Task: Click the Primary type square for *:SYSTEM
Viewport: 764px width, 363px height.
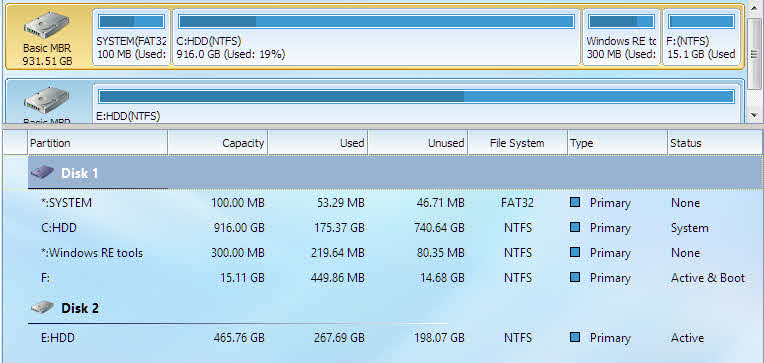Action: [x=575, y=202]
